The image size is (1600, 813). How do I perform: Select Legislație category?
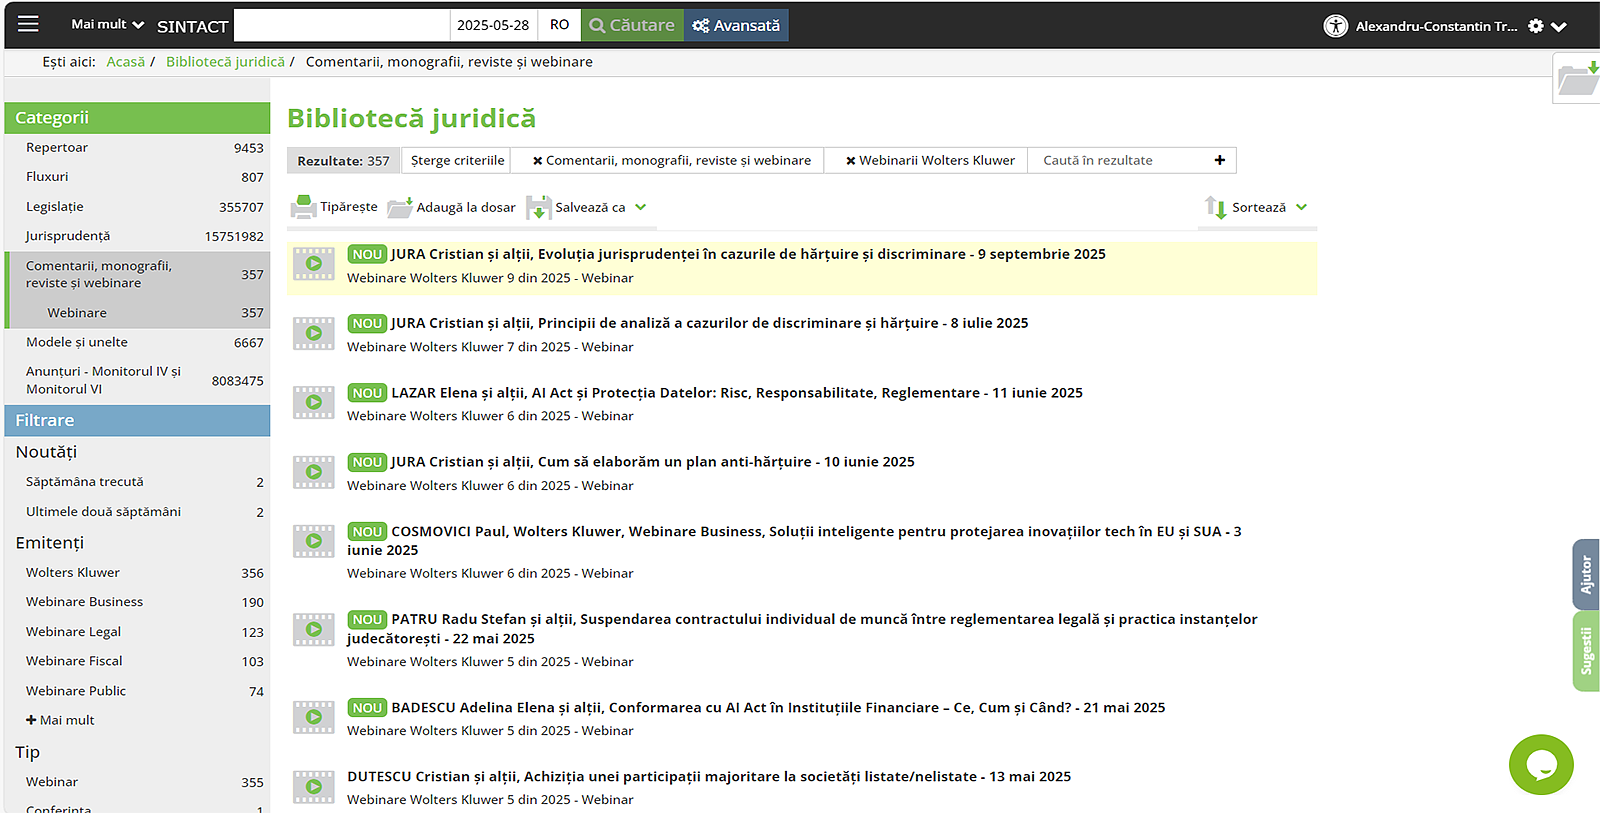point(138,207)
